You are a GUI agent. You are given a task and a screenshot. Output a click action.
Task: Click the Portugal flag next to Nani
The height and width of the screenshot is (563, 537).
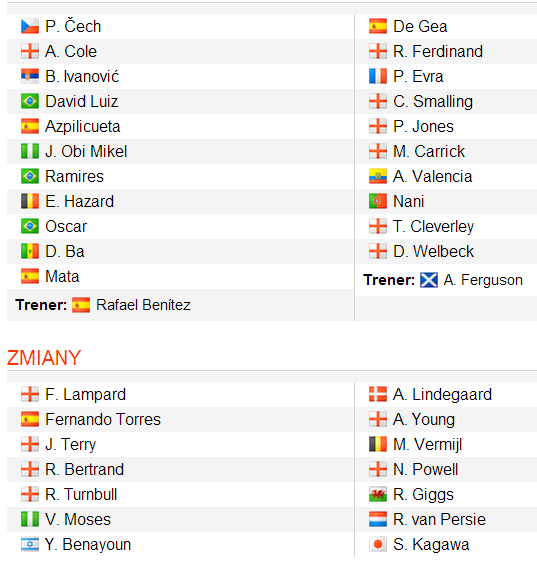pos(378,201)
